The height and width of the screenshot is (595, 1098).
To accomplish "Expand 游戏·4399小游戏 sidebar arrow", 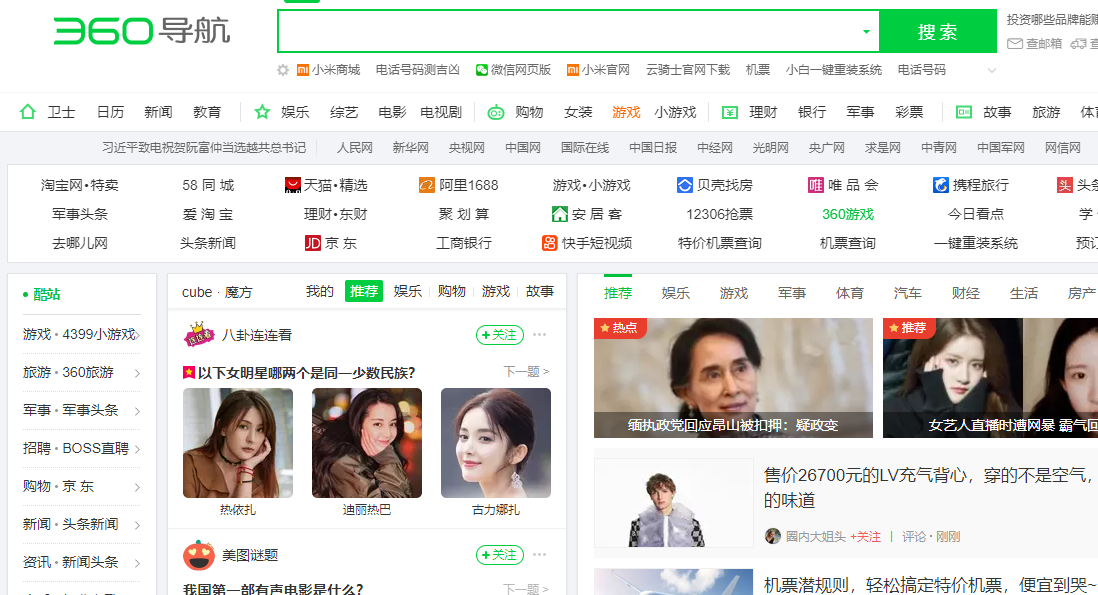I will point(137,335).
